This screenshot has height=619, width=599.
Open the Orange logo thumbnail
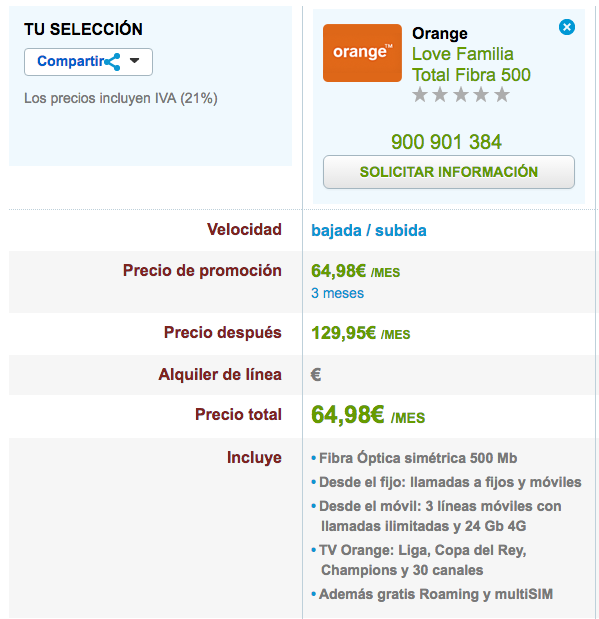coord(362,53)
